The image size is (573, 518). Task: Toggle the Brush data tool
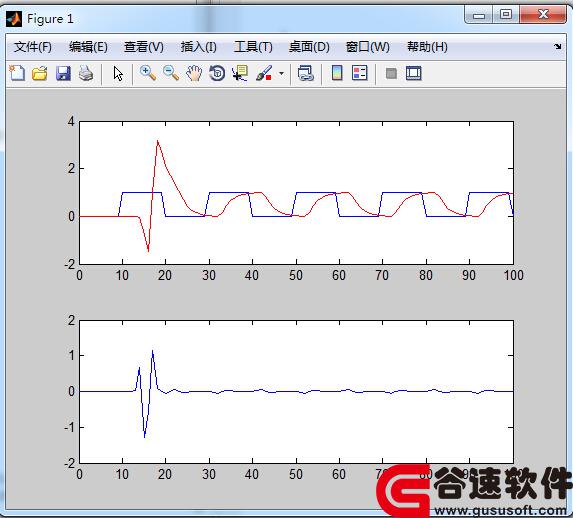point(264,73)
